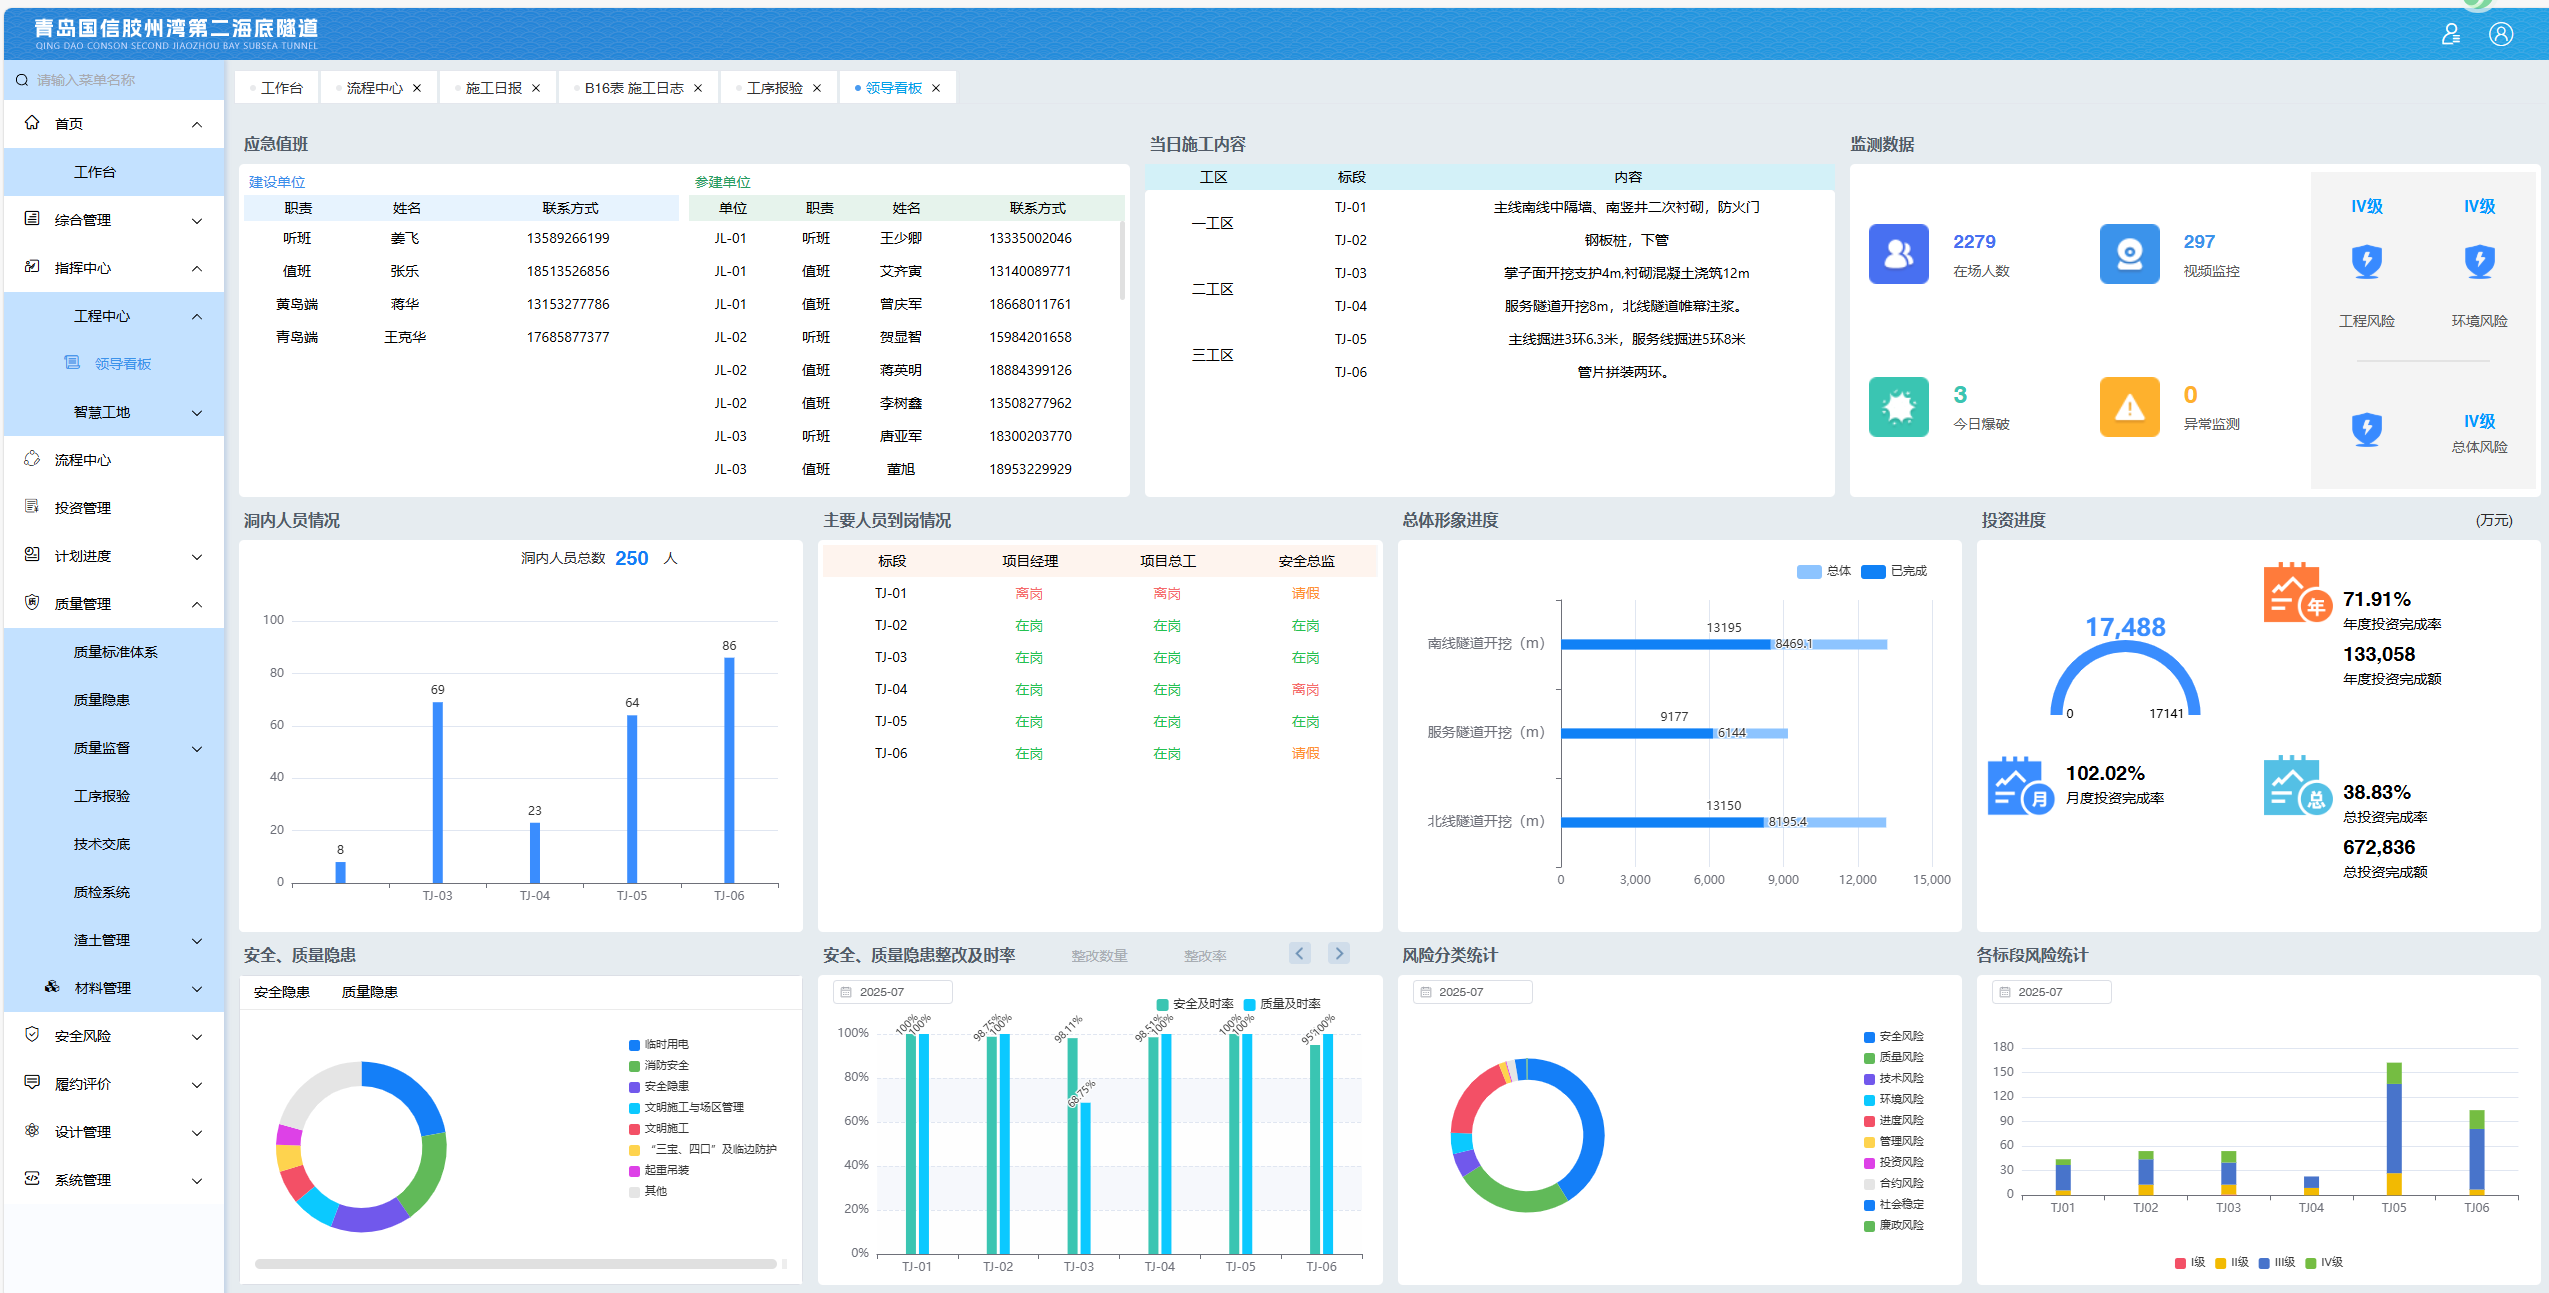
Task: Switch to the 质量隐患 tab
Action: (369, 992)
